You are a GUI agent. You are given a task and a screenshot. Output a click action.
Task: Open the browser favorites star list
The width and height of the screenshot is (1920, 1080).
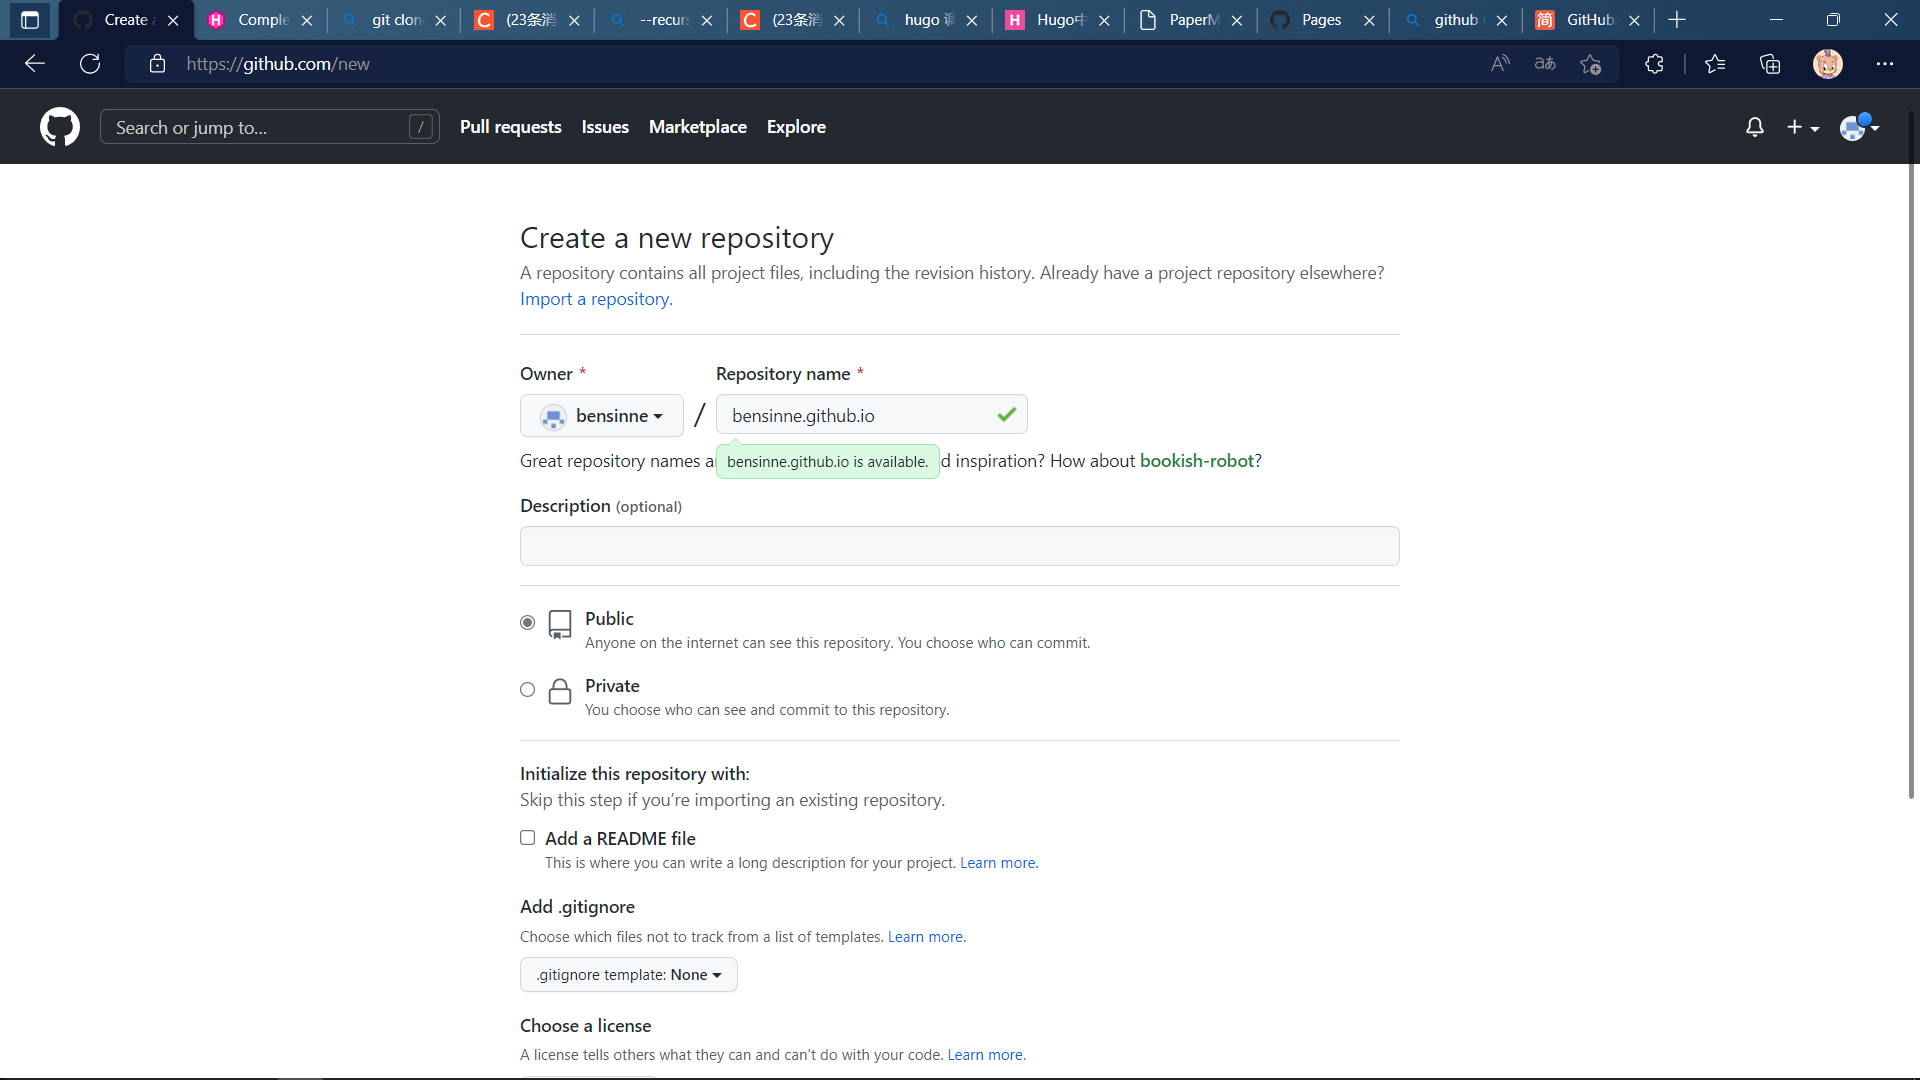click(1715, 64)
